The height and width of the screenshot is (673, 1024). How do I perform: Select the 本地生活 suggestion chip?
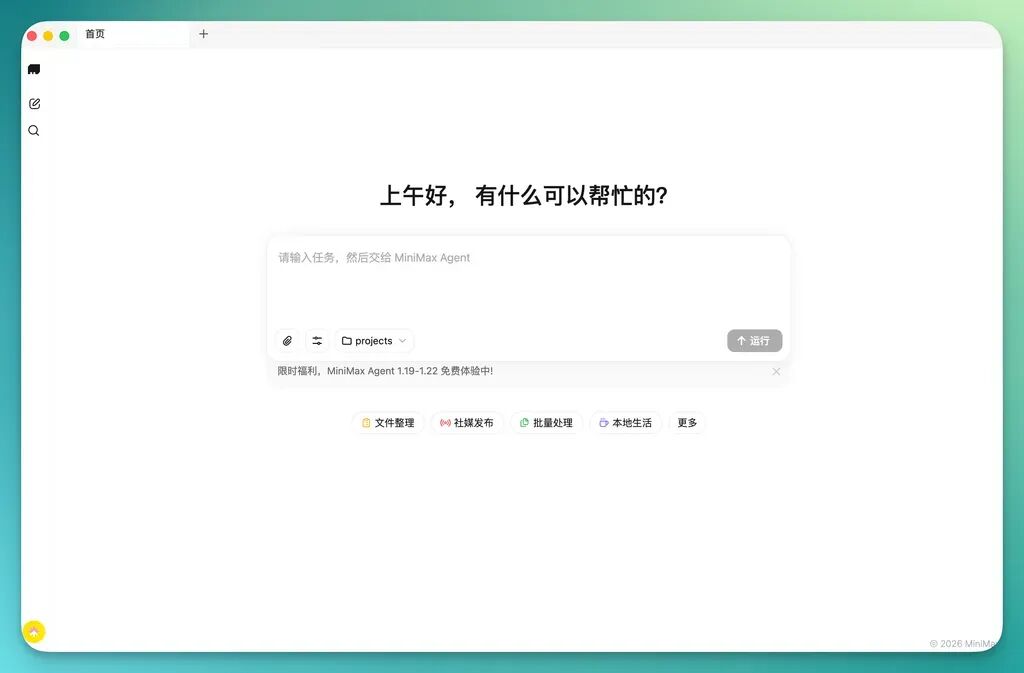(x=626, y=423)
